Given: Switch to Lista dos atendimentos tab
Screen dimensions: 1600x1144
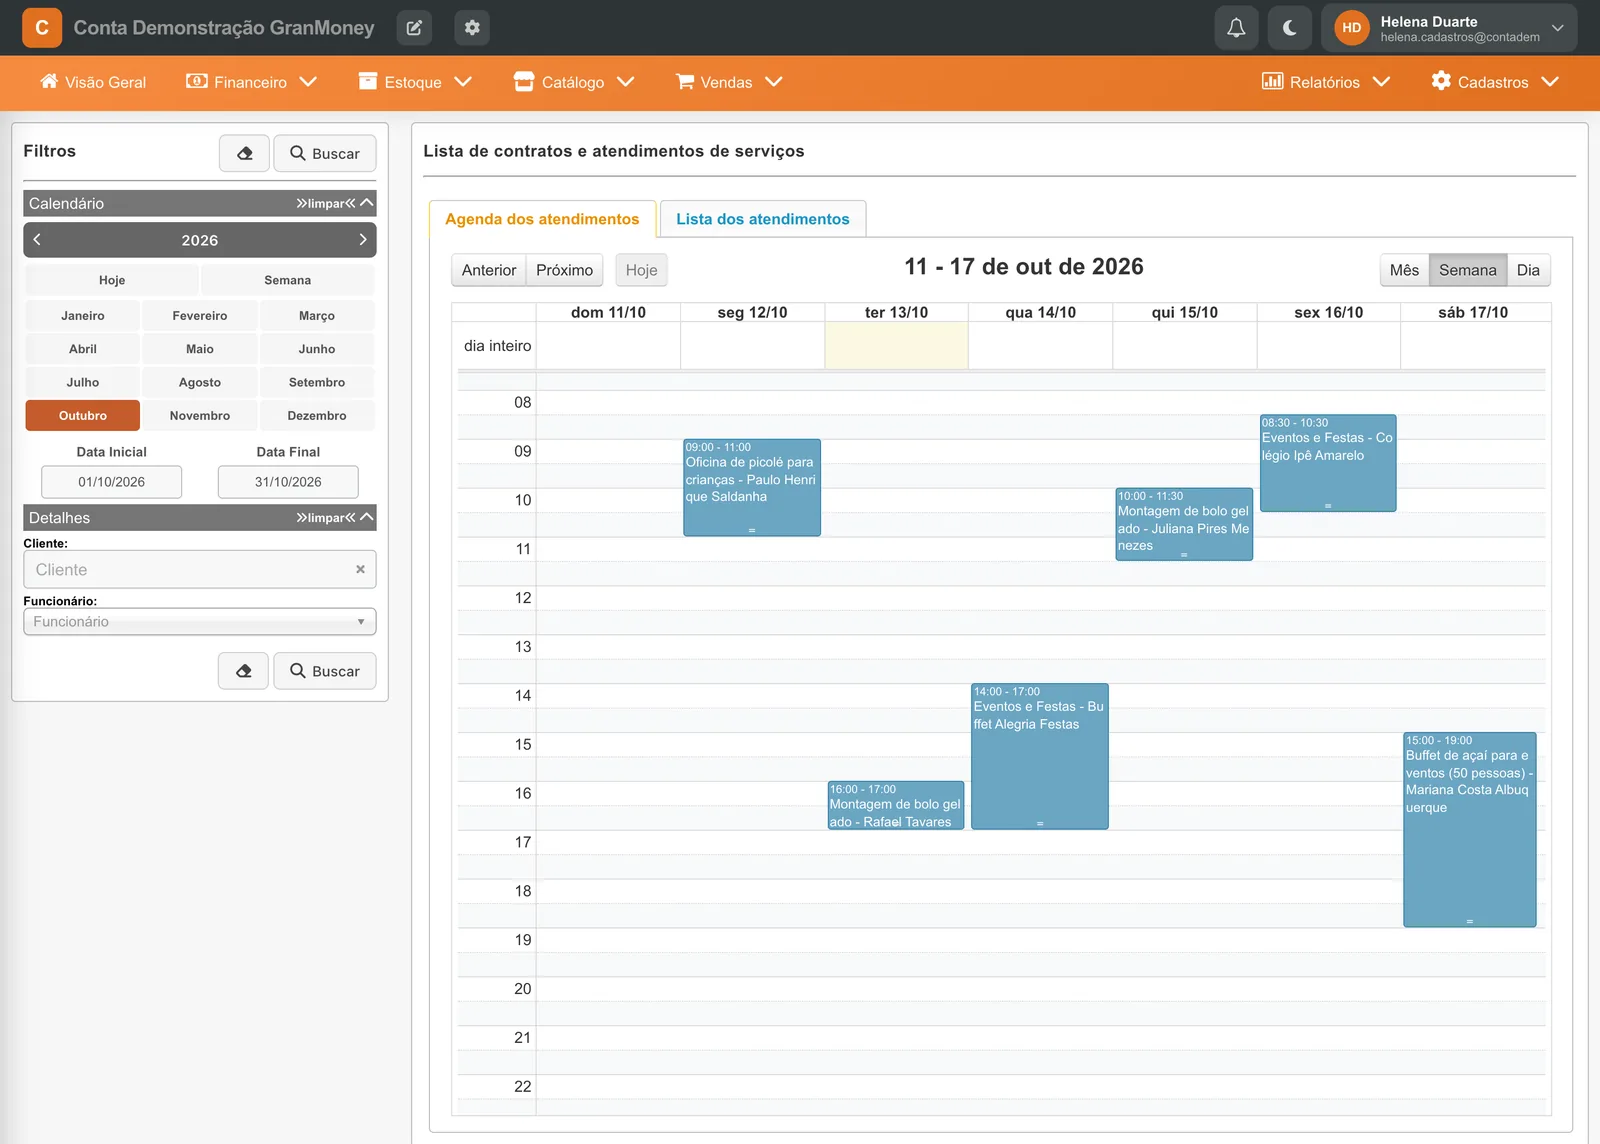Looking at the screenshot, I should 763,219.
